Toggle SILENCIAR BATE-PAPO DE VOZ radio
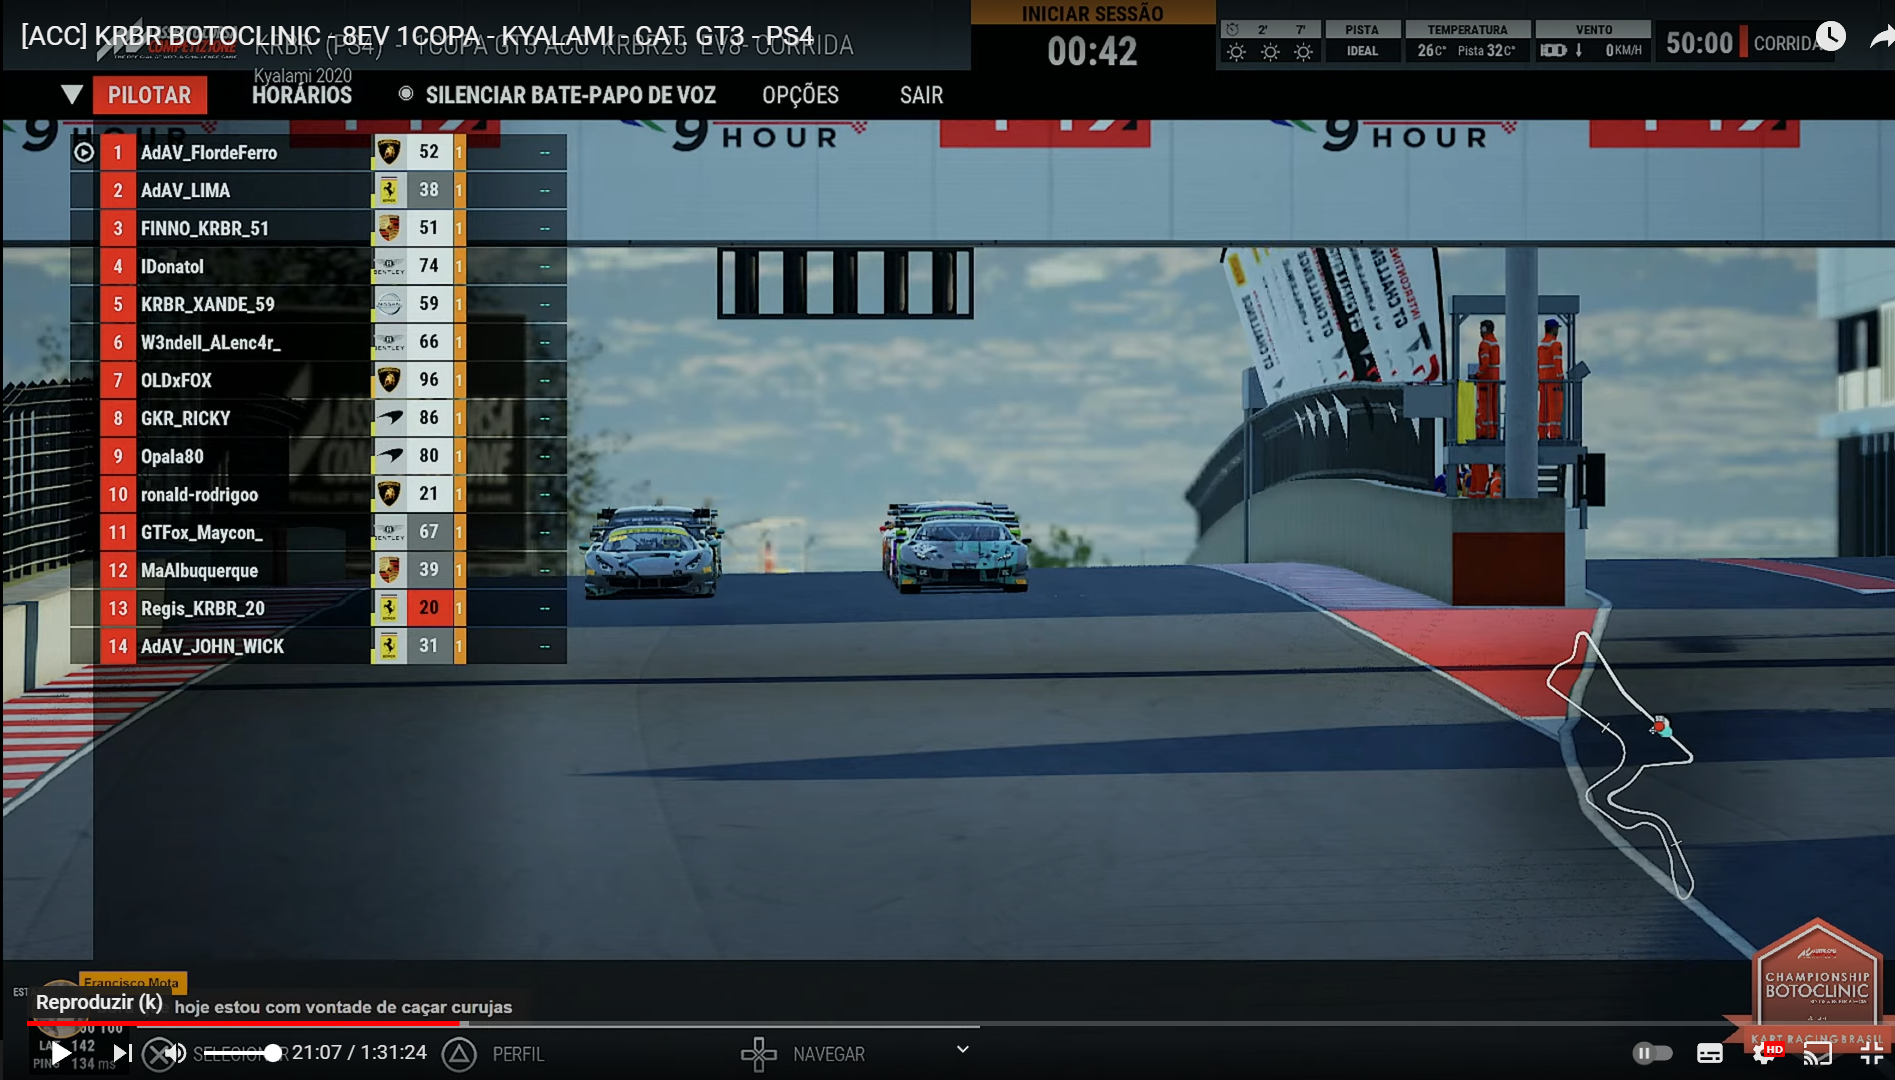This screenshot has height=1080, width=1895. (406, 94)
